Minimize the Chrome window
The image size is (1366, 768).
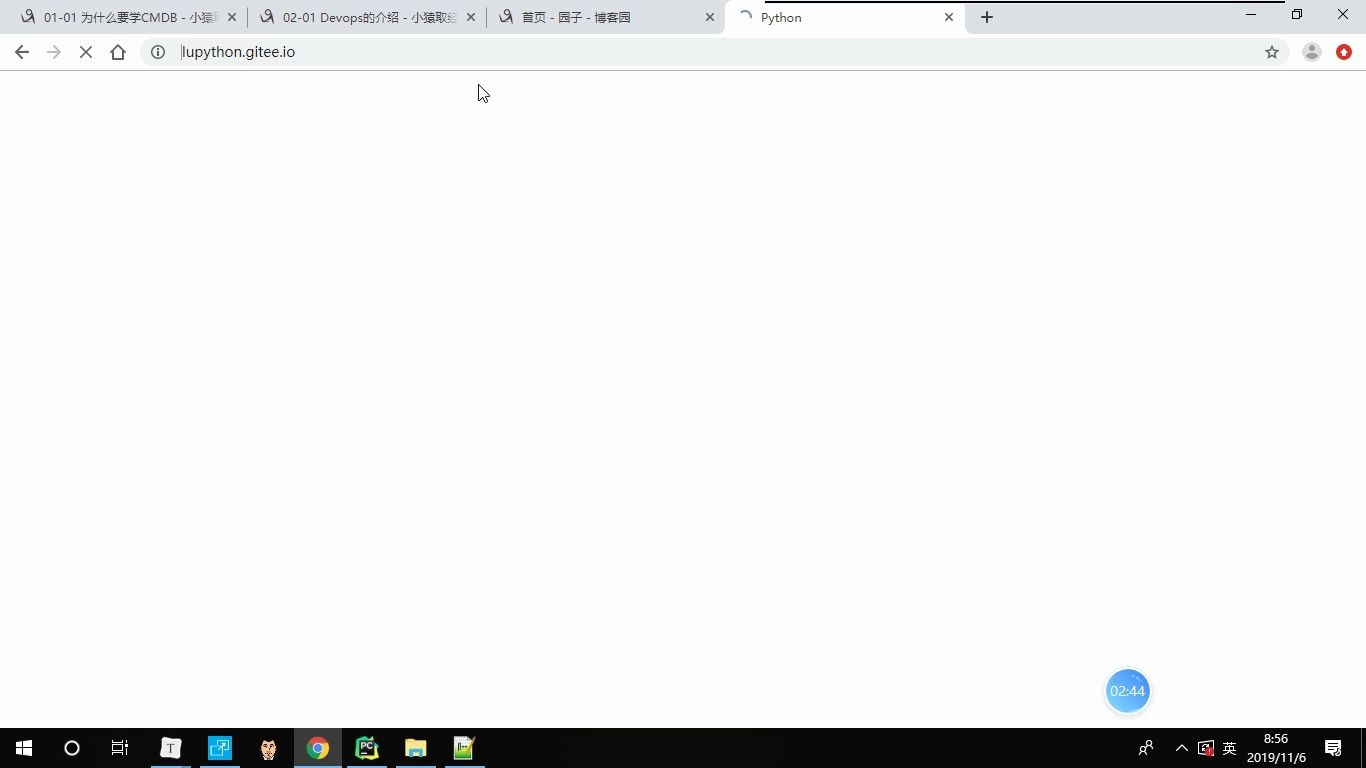(1251, 14)
